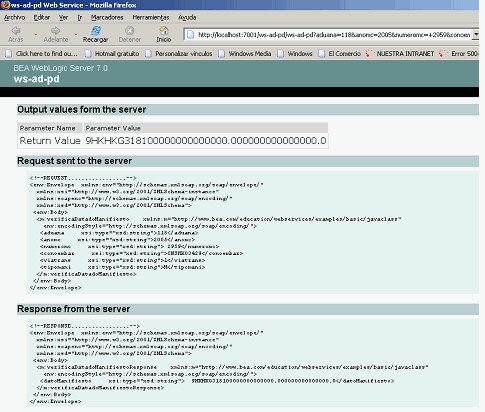Open the Herramientas menu
The height and width of the screenshot is (412, 485).
click(x=151, y=17)
